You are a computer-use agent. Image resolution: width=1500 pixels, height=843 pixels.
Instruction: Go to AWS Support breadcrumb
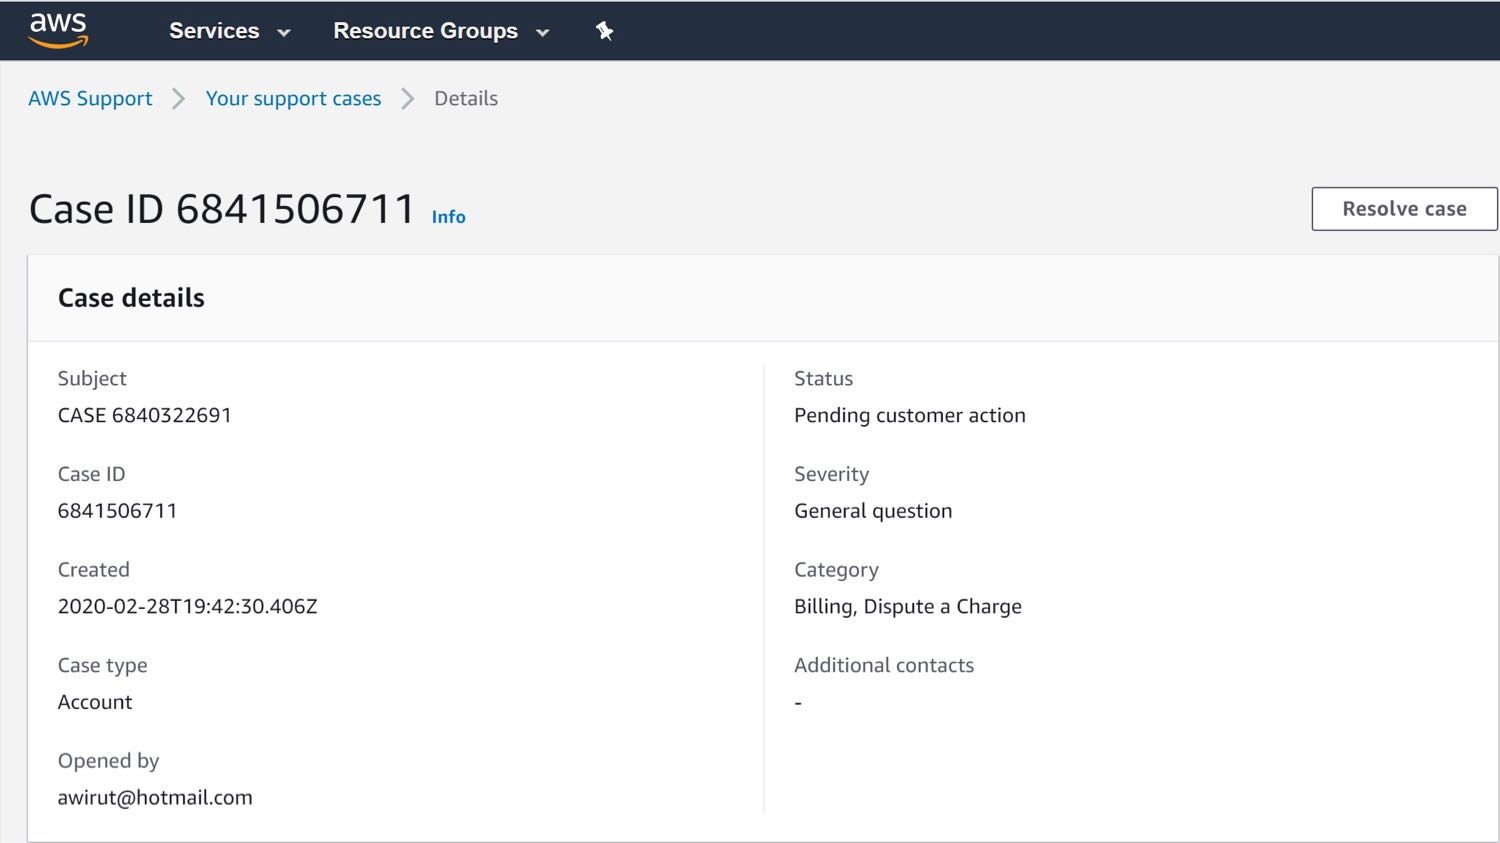click(90, 98)
